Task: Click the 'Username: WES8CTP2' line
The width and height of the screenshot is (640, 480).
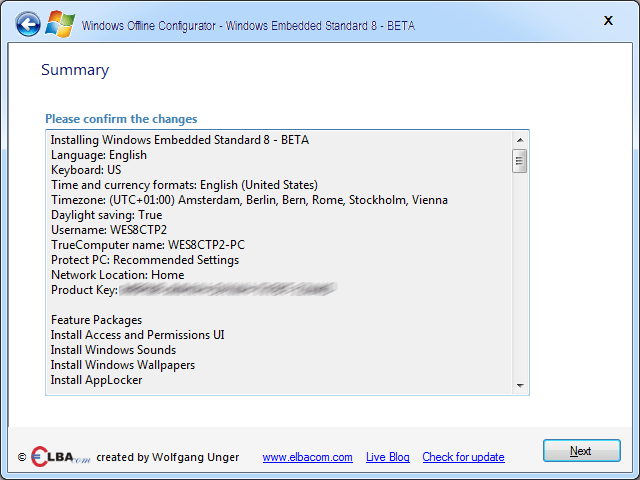Action: [109, 230]
